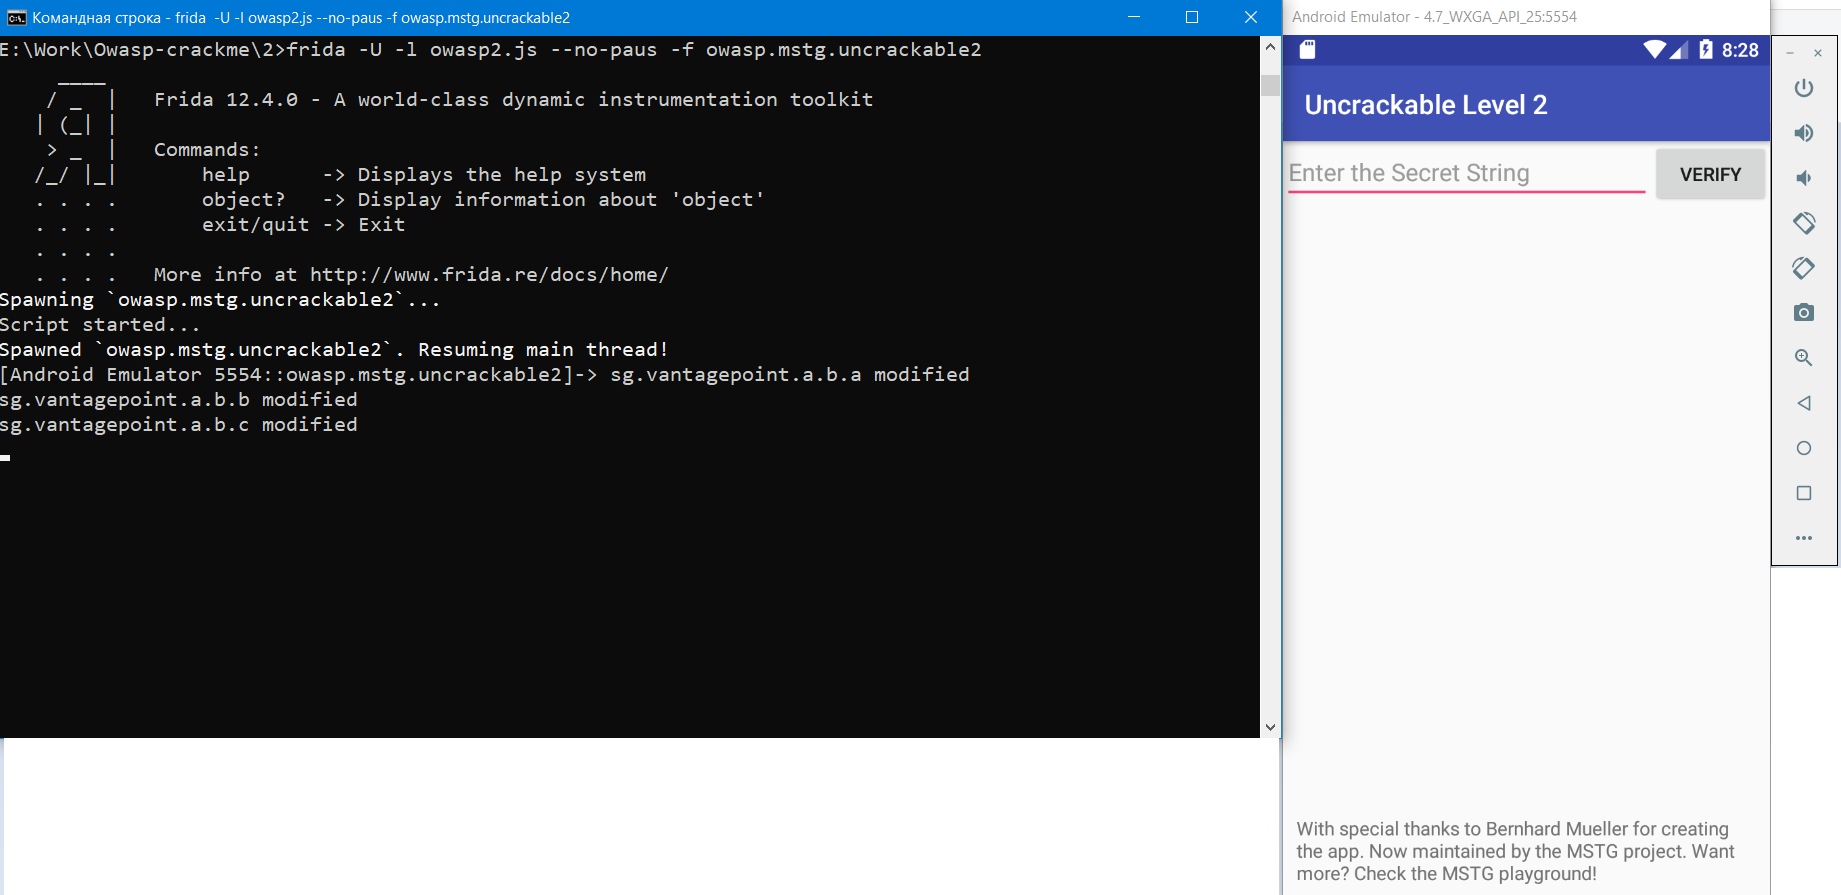
Task: Click the frida command line at top
Action: coord(491,50)
